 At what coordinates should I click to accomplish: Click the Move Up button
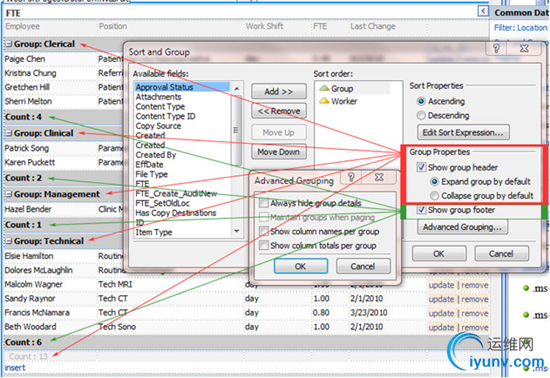(279, 133)
